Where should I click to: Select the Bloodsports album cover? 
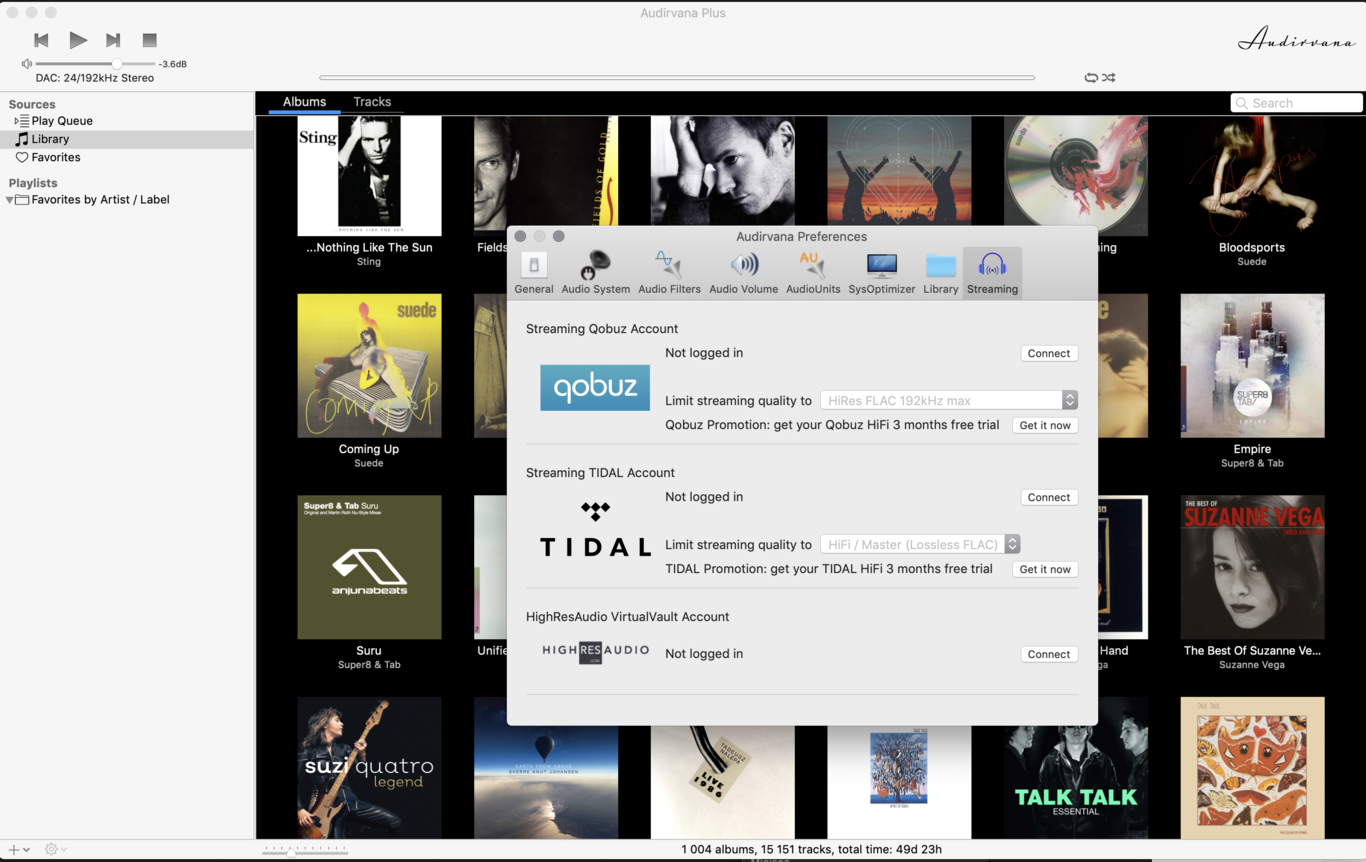(x=1252, y=176)
